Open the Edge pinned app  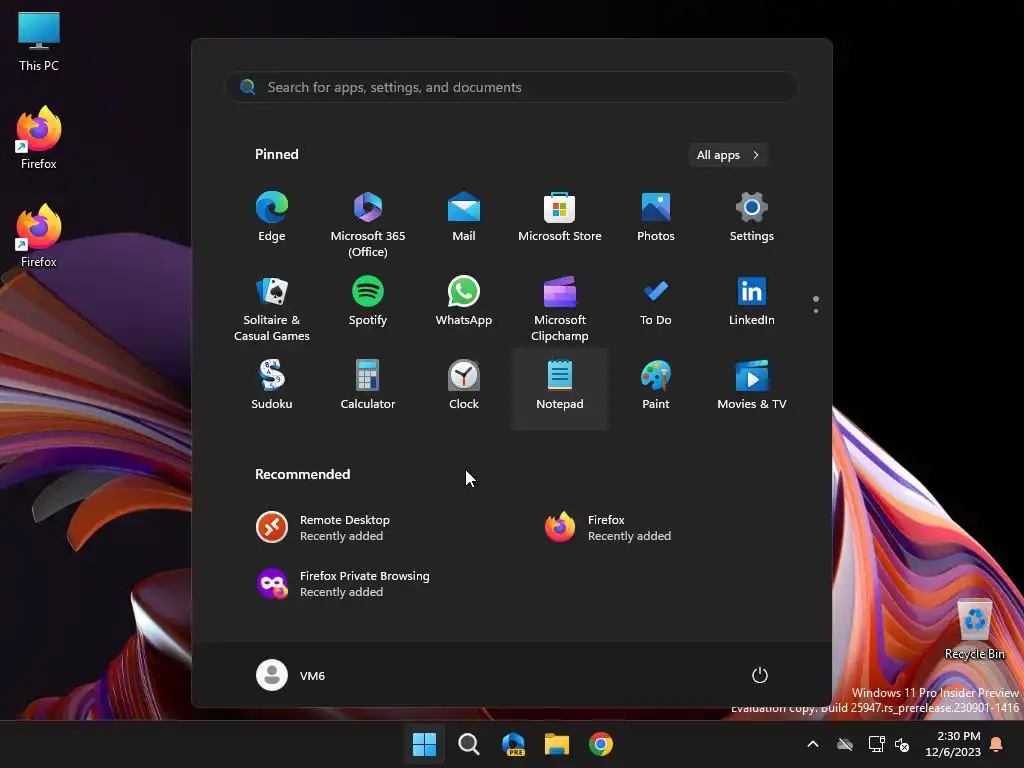click(x=272, y=217)
